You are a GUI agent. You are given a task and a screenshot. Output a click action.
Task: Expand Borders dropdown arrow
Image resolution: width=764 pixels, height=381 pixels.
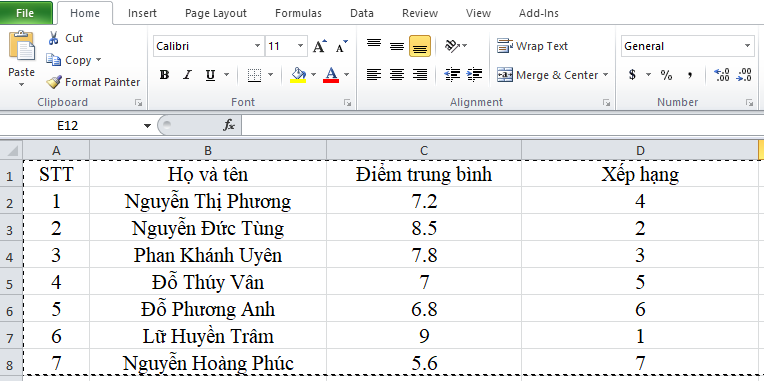pyautogui.click(x=270, y=75)
